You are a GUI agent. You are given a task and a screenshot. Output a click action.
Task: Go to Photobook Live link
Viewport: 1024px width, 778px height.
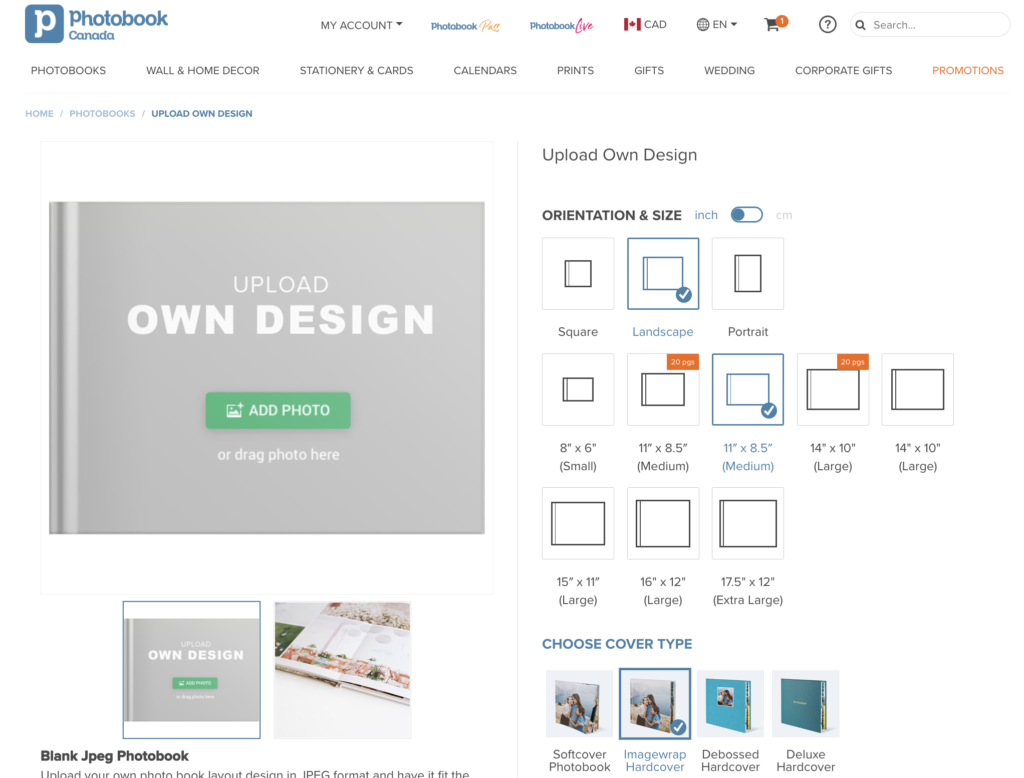pos(562,26)
